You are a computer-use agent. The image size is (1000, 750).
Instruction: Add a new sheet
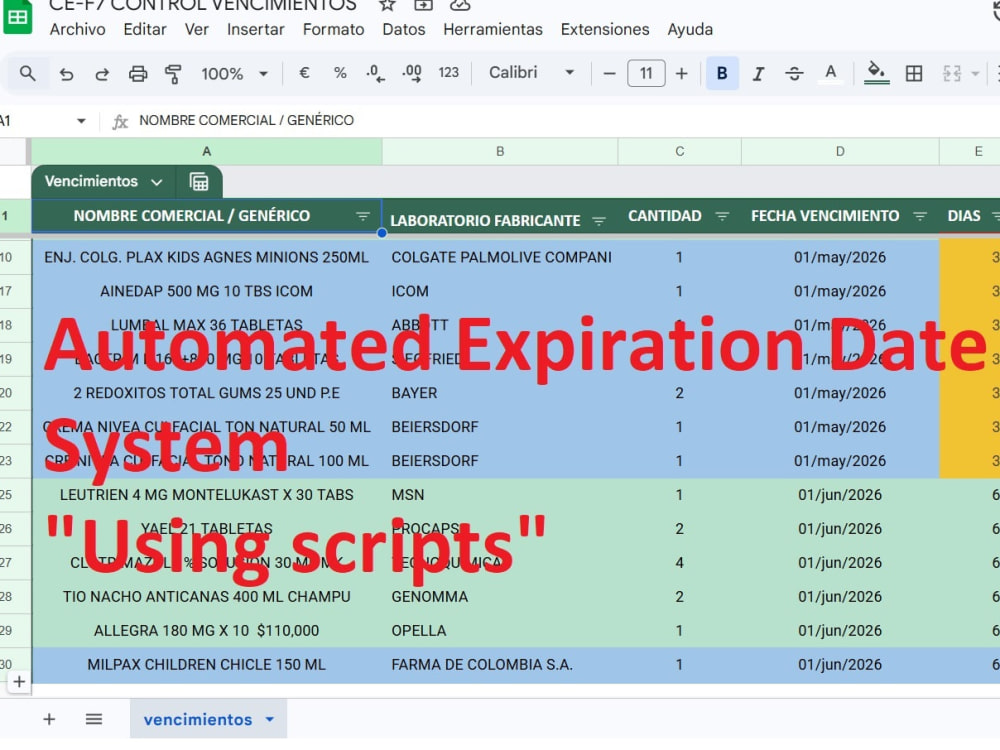[x=49, y=719]
